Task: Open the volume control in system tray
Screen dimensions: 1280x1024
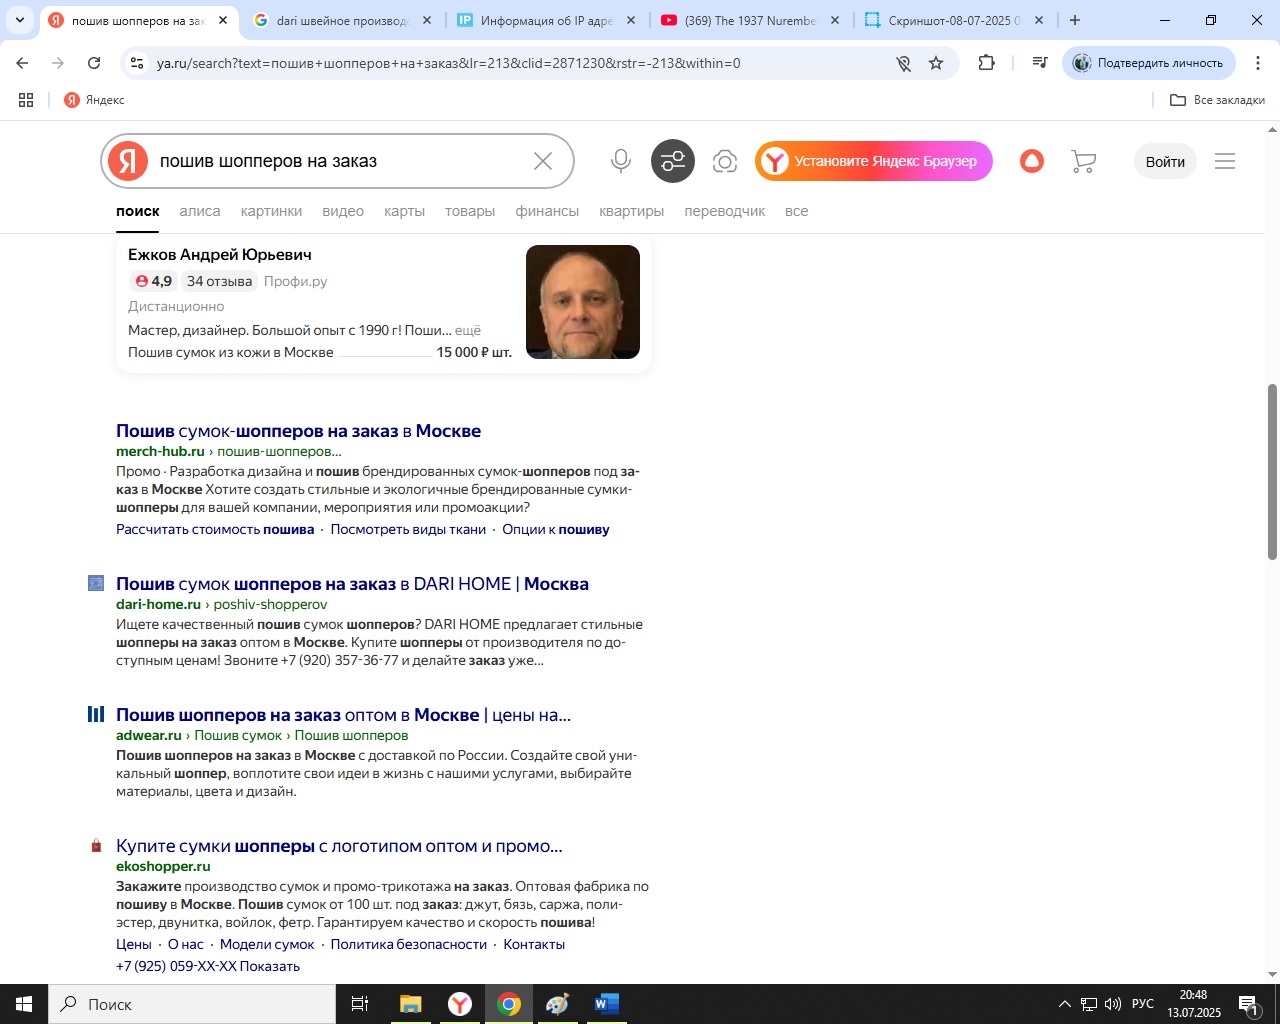Action: (x=1112, y=1004)
